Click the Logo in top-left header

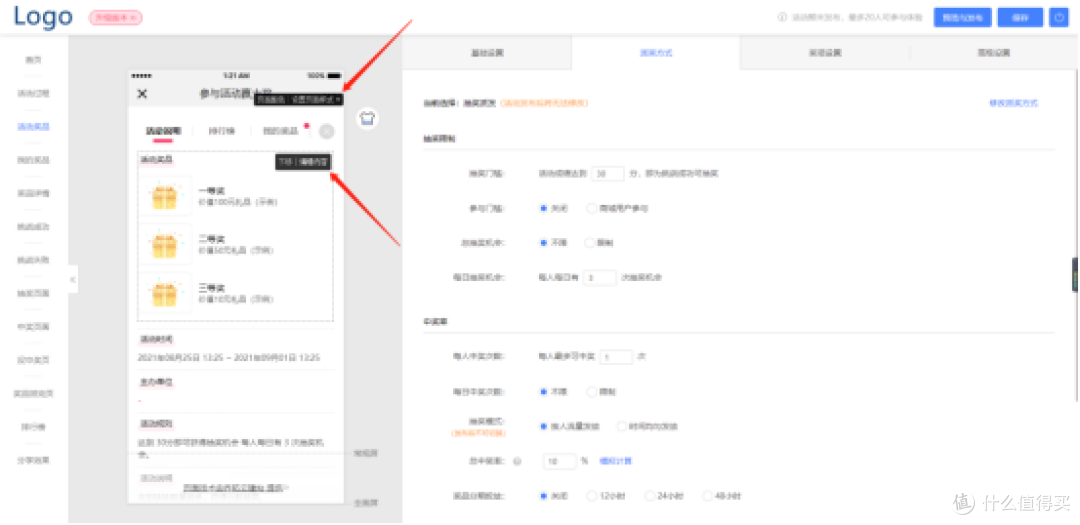[x=43, y=17]
